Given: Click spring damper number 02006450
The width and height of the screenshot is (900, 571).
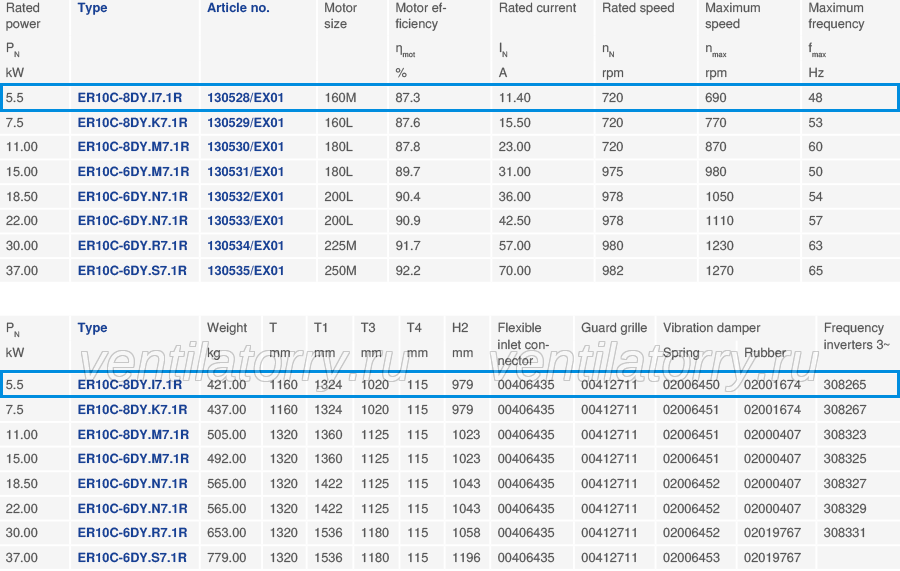Looking at the screenshot, I should point(691,385).
